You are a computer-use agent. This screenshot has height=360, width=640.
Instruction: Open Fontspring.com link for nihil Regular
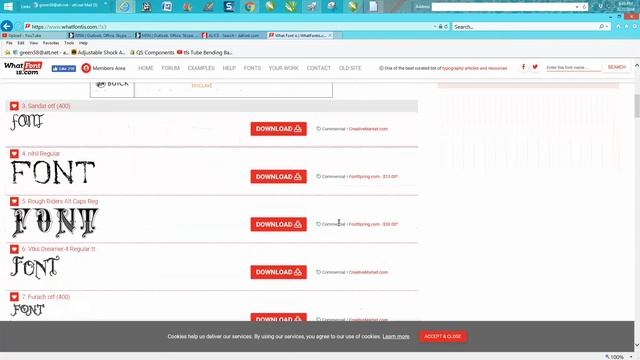[373, 177]
